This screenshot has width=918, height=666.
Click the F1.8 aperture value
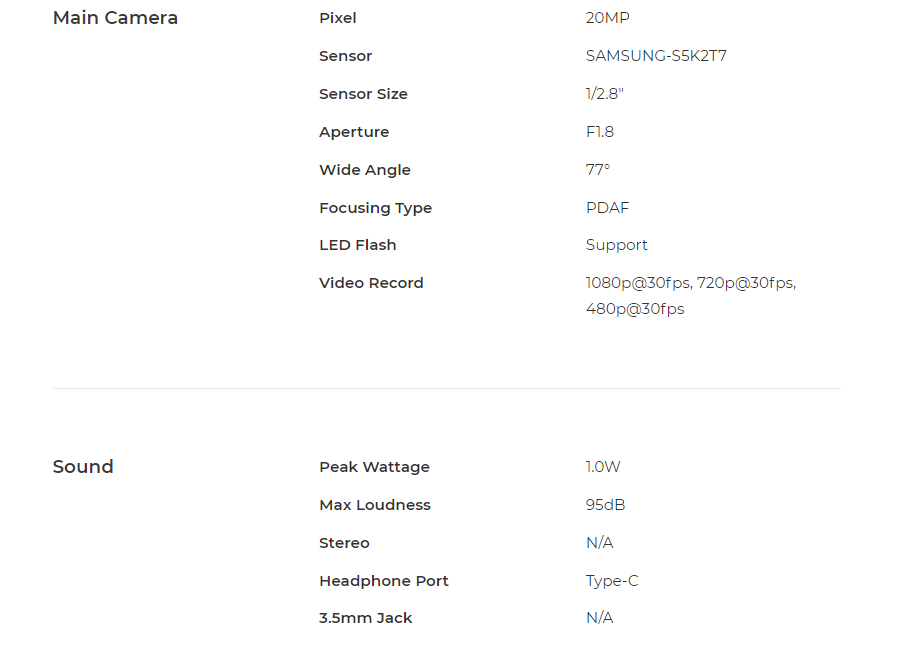tap(600, 132)
